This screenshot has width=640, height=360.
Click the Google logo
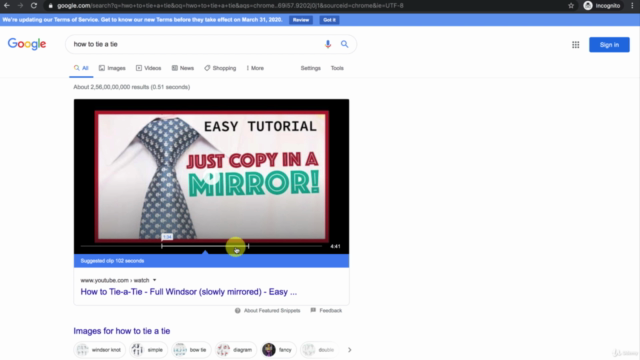pos(27,44)
